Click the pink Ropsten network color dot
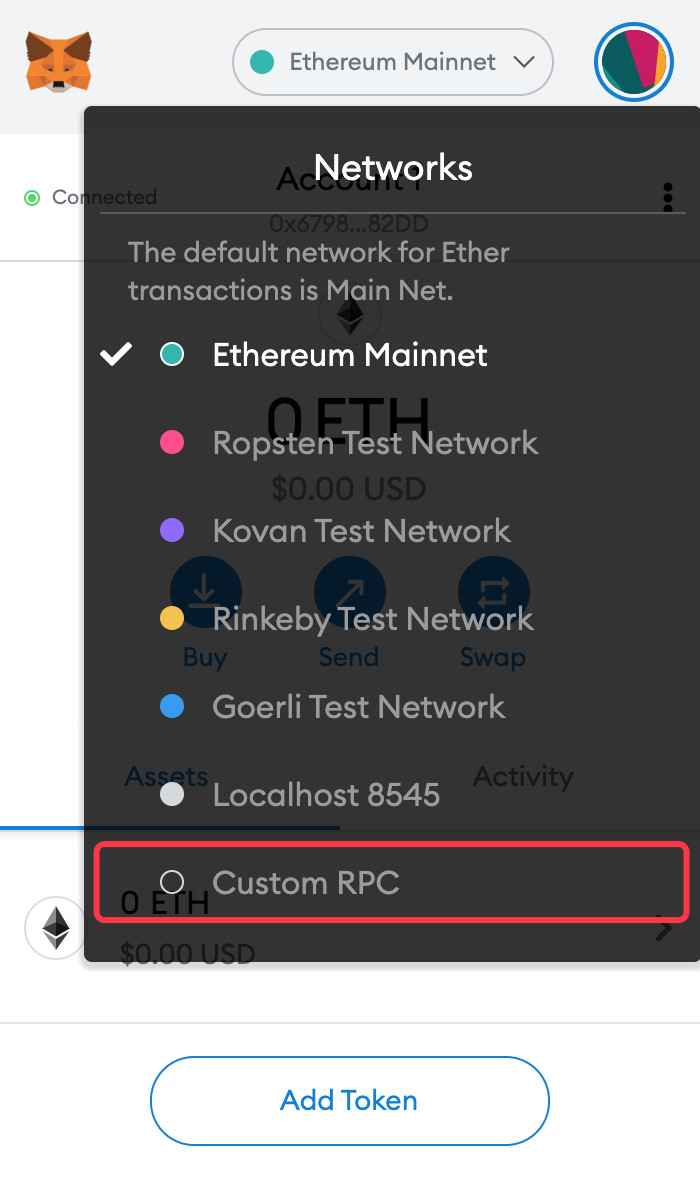Screen dimensions: 700x1180 pos(172,442)
